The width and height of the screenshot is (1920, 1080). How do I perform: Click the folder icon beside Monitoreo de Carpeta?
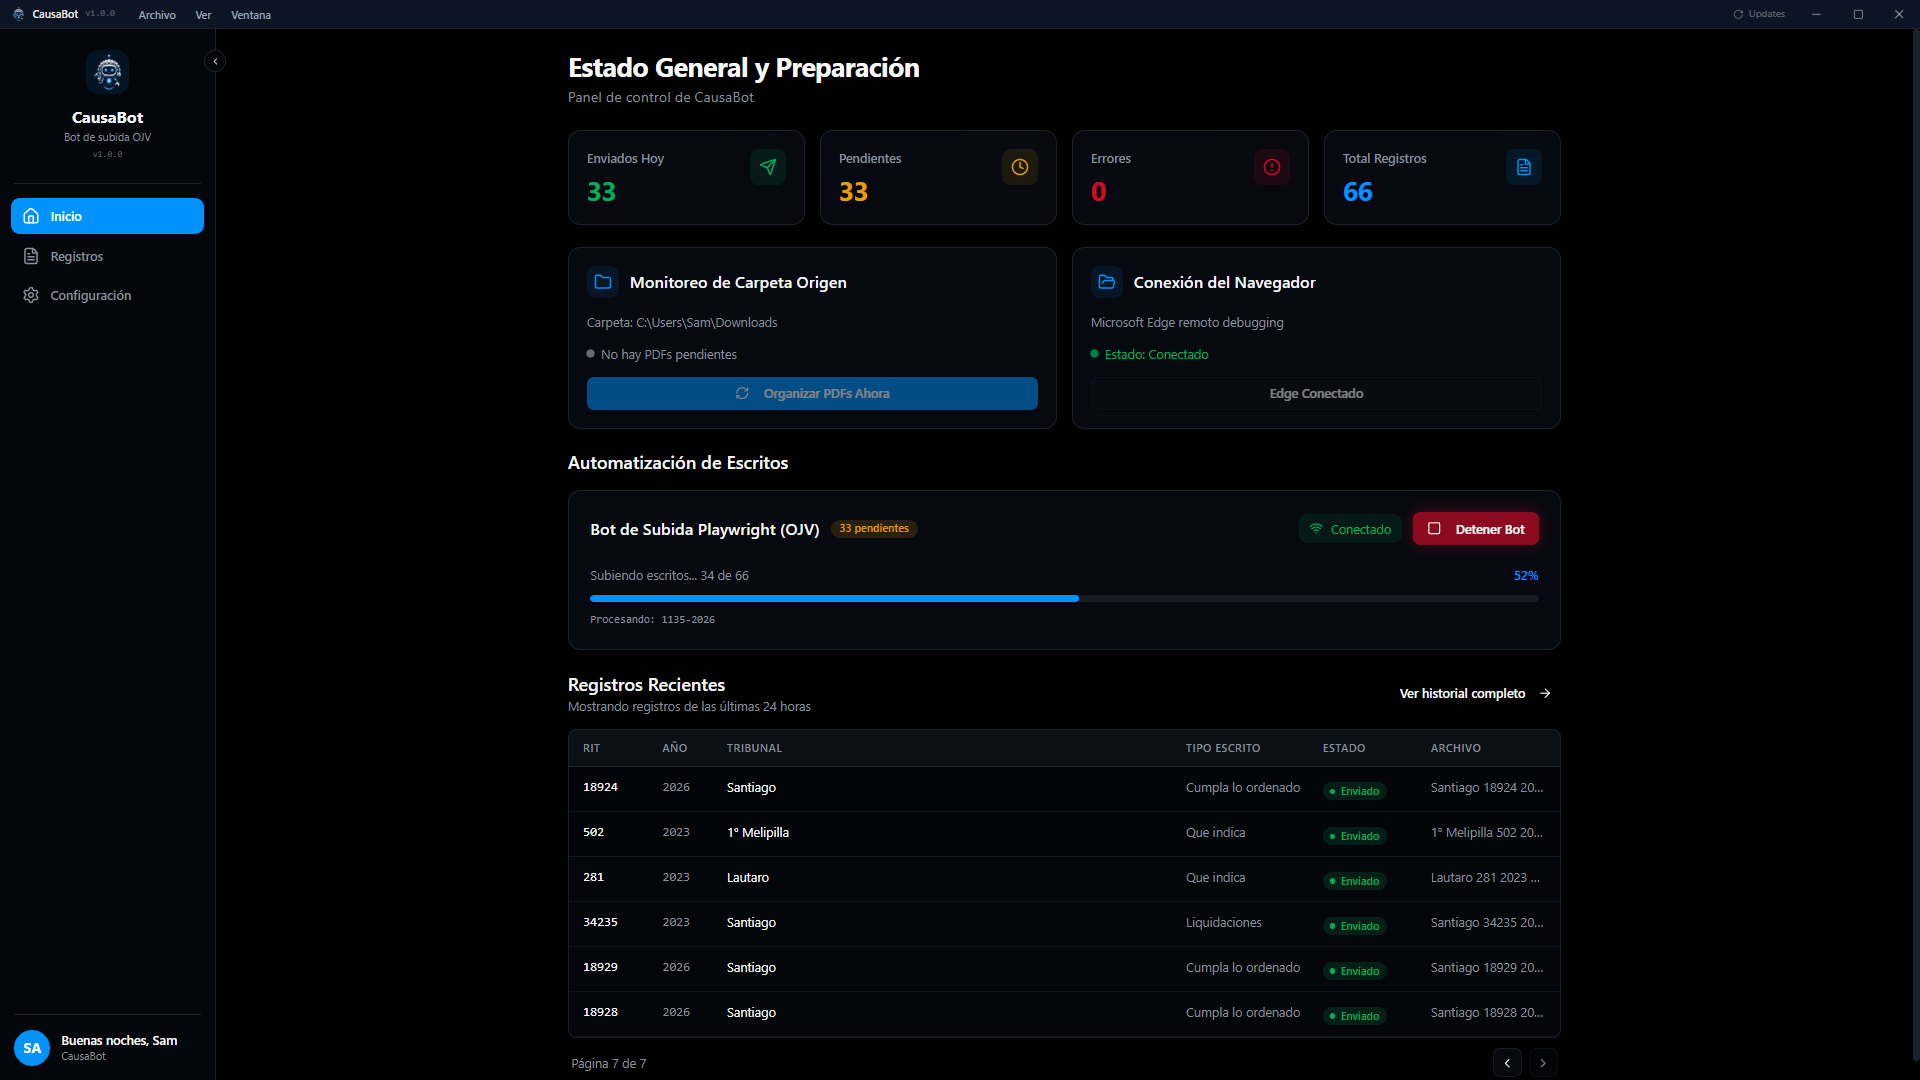pyautogui.click(x=603, y=282)
